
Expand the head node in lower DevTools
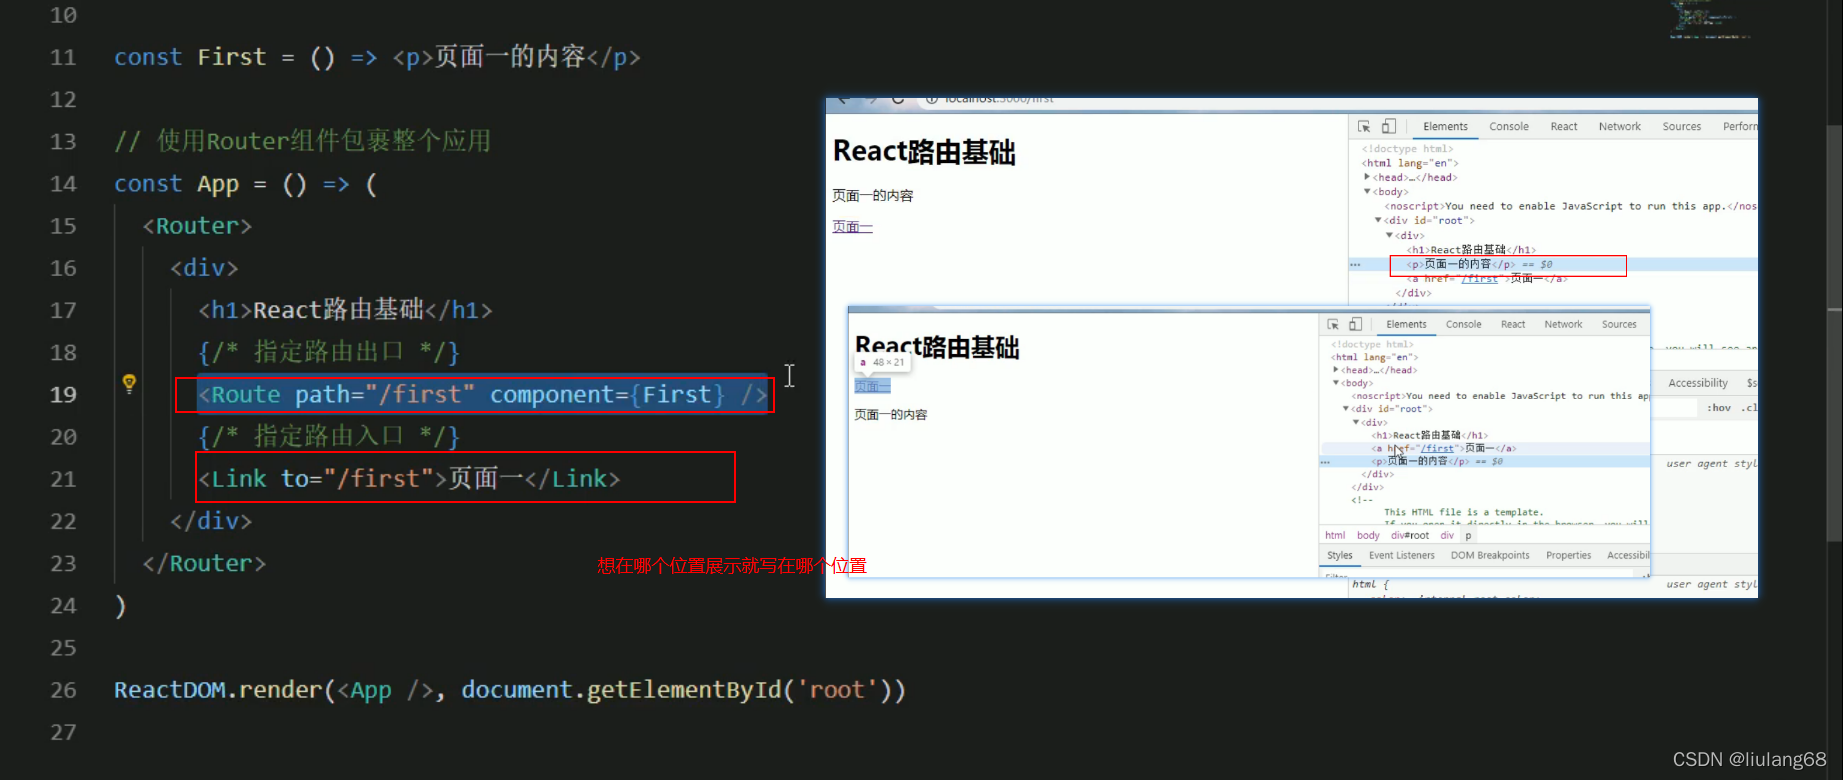(1336, 370)
